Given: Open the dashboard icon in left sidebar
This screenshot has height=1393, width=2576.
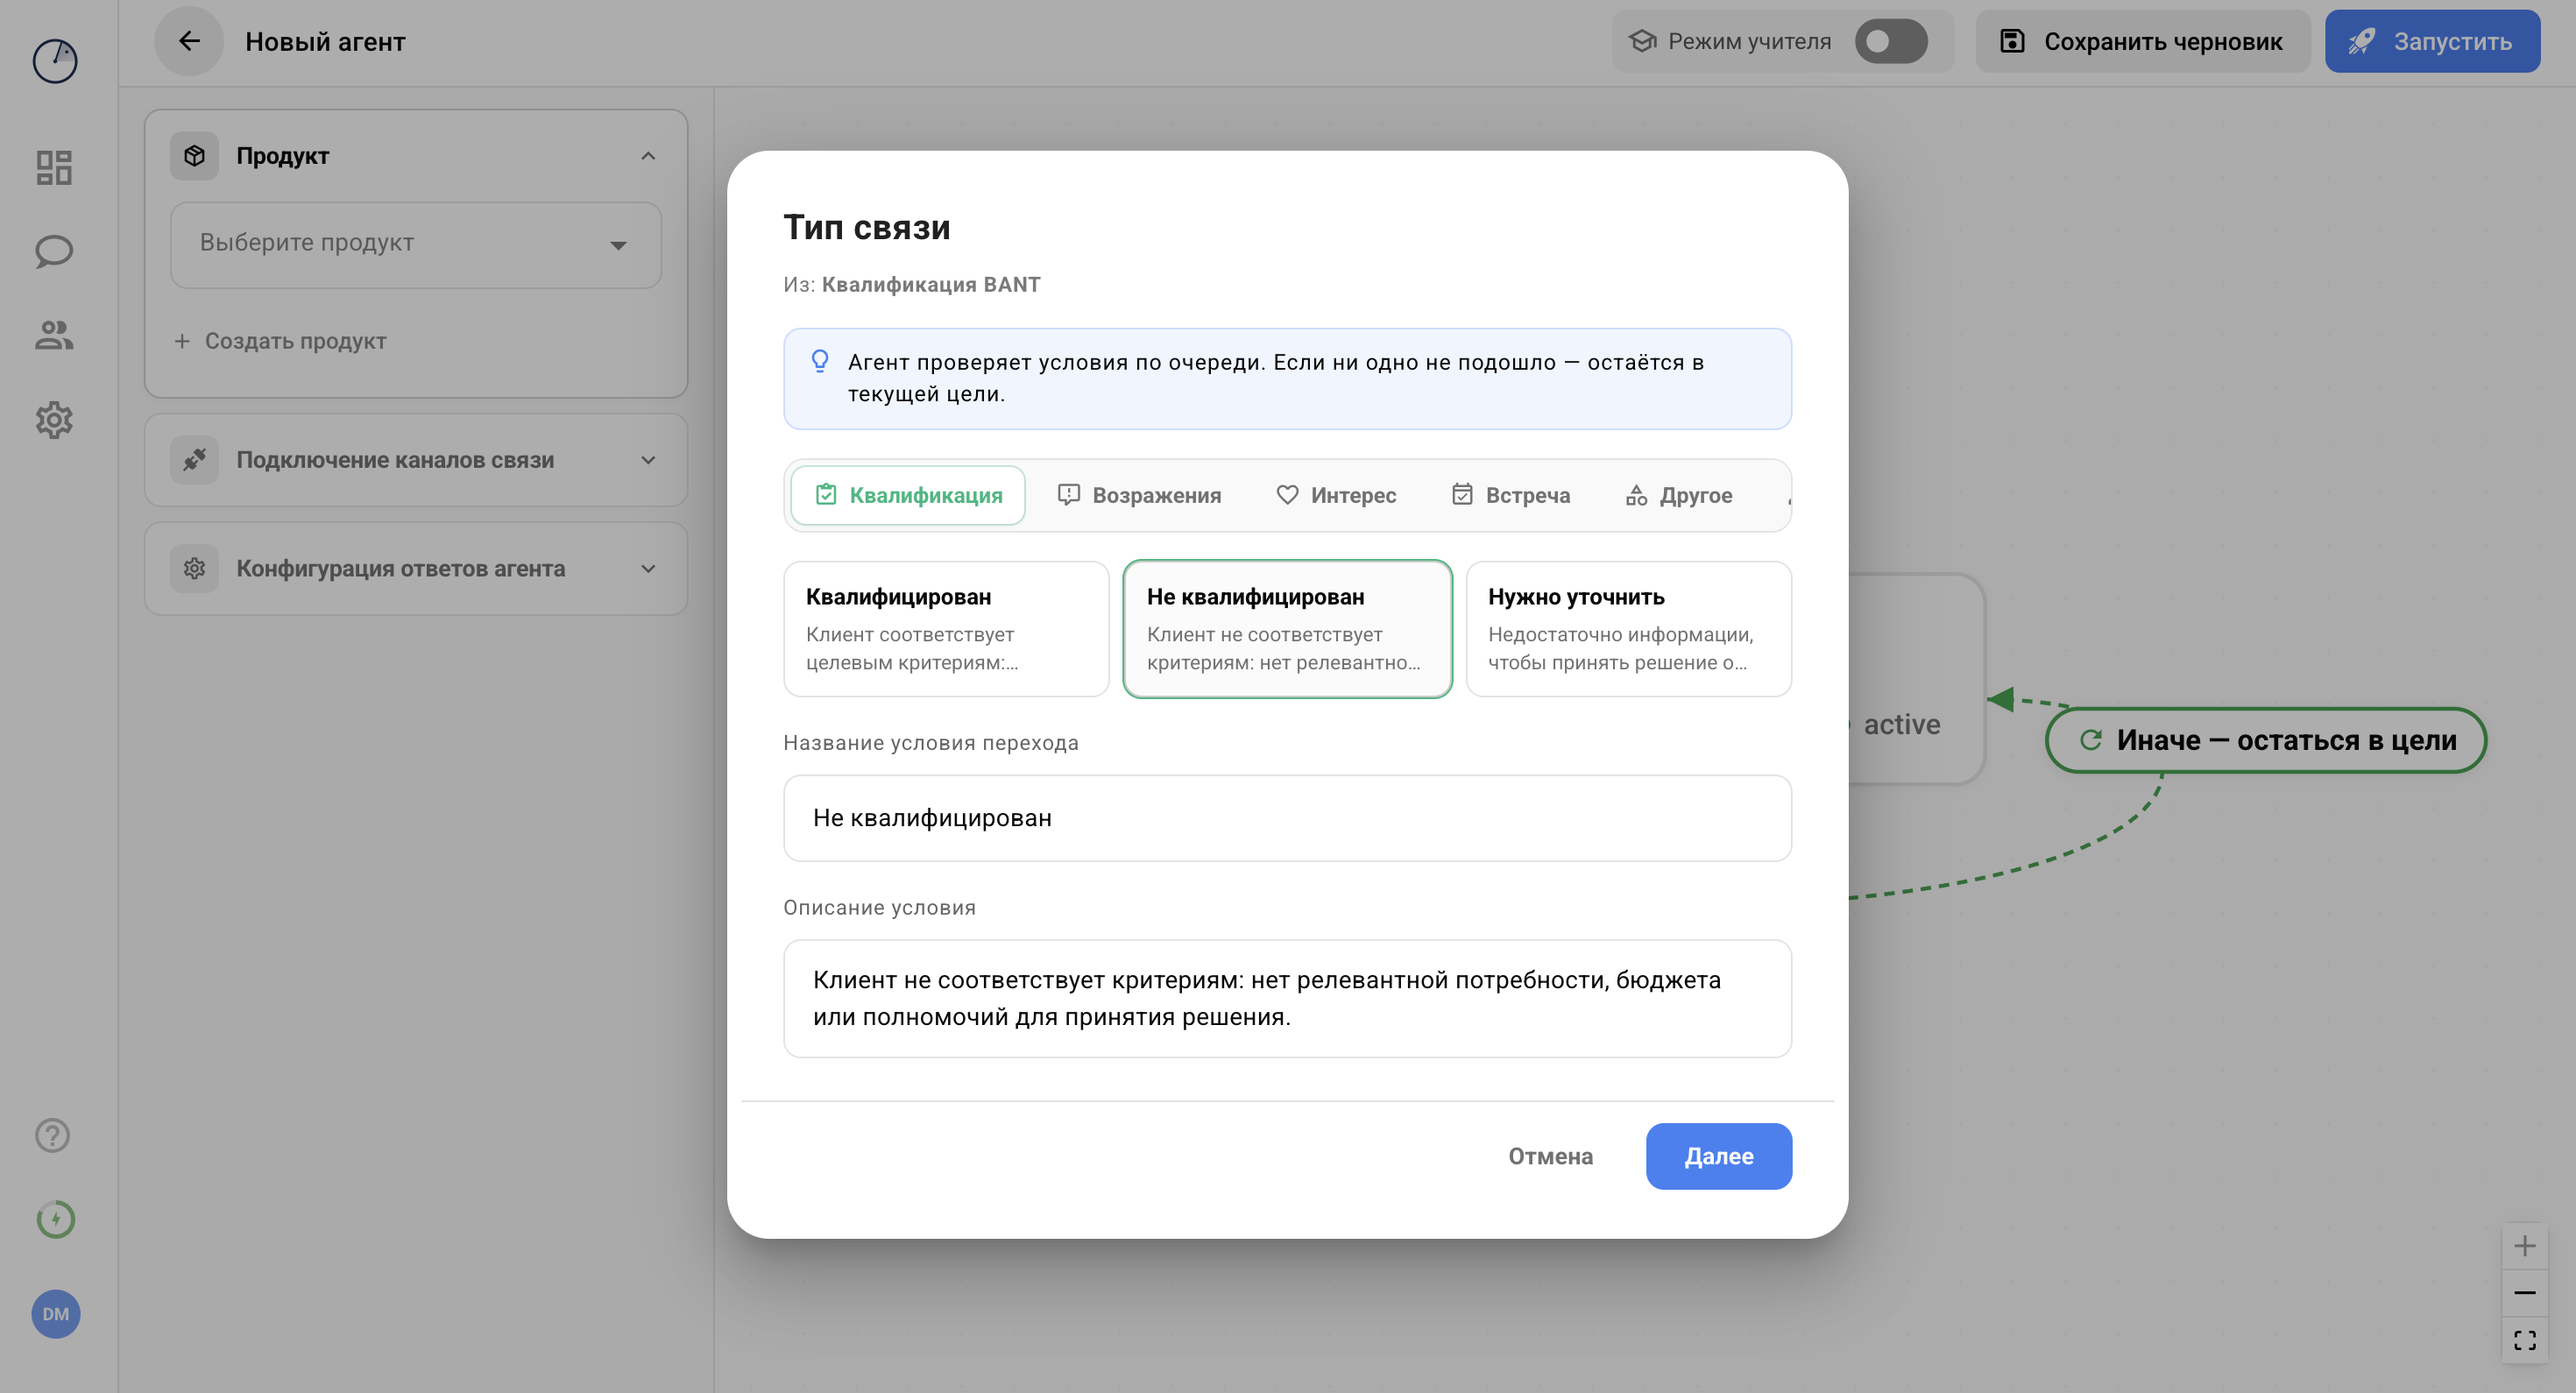Looking at the screenshot, I should click(x=54, y=167).
